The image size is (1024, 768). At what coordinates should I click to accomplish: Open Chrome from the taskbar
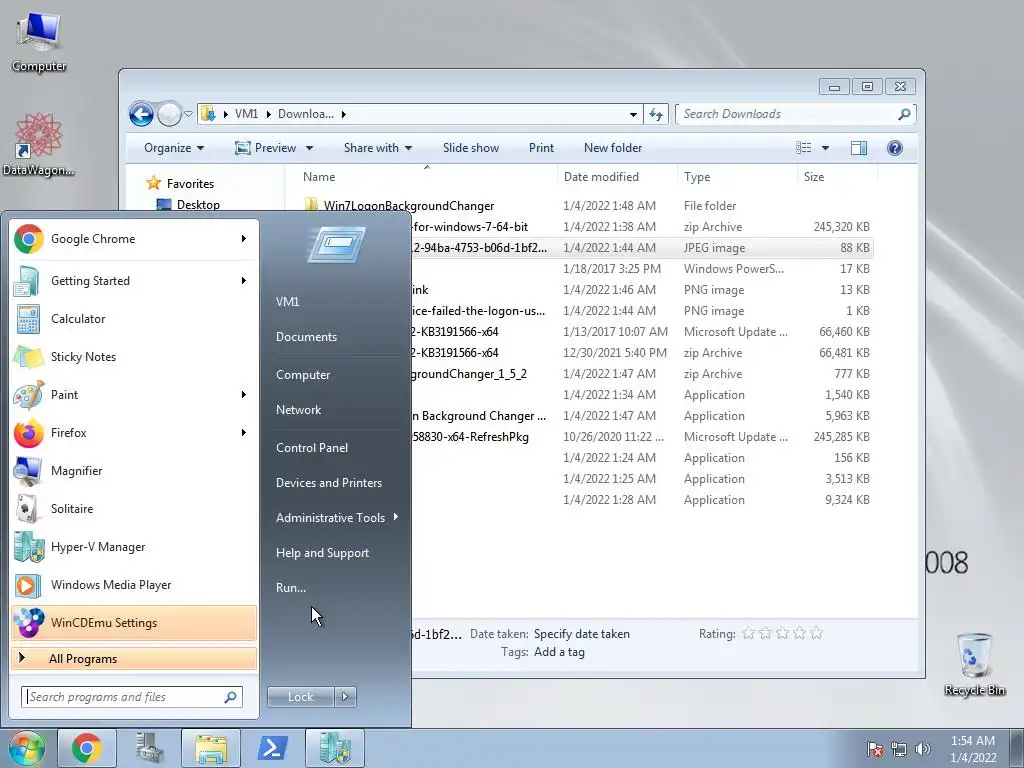pyautogui.click(x=87, y=748)
